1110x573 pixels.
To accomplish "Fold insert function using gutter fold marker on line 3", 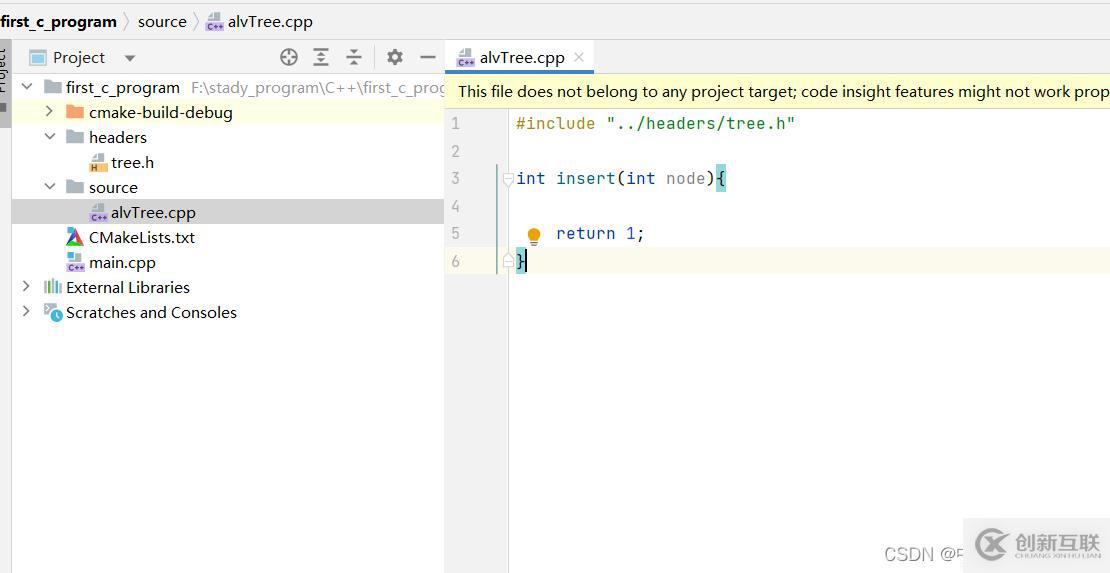I will 508,179.
